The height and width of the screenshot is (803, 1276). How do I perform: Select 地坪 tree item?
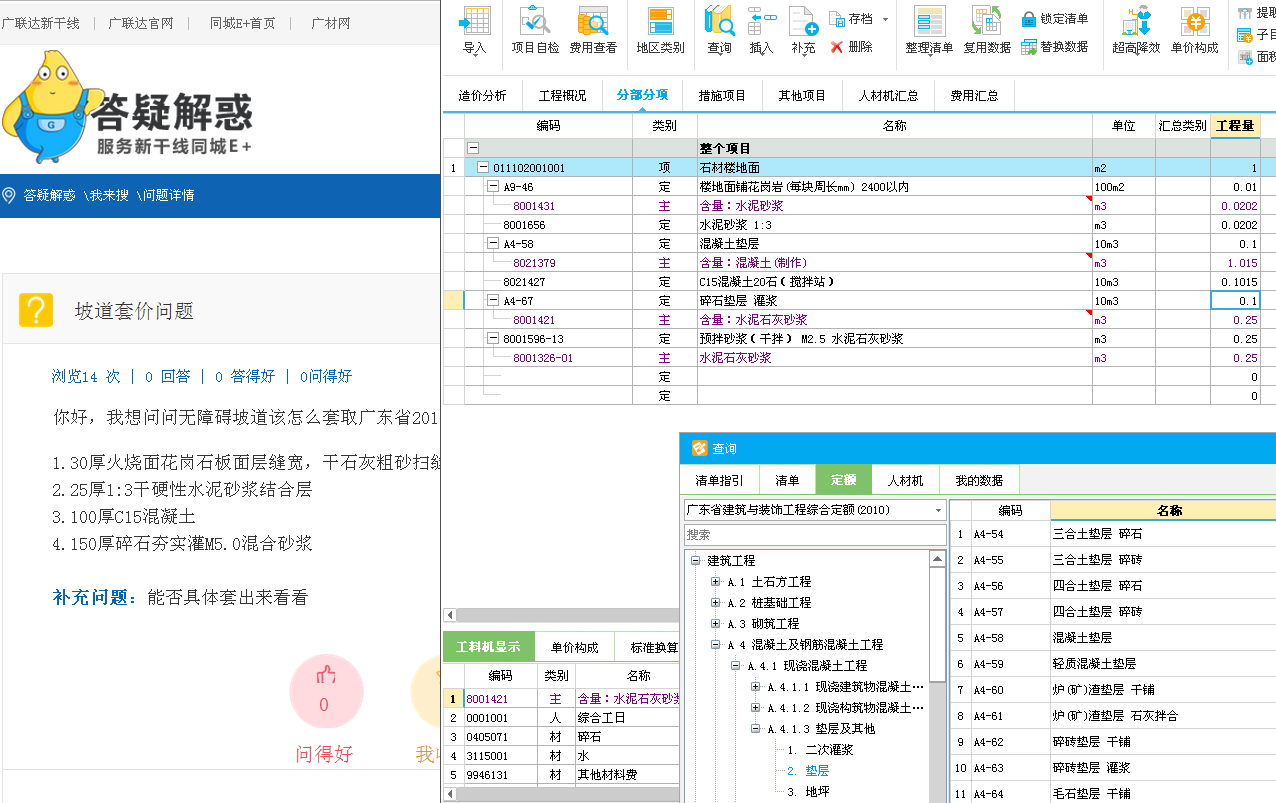817,792
